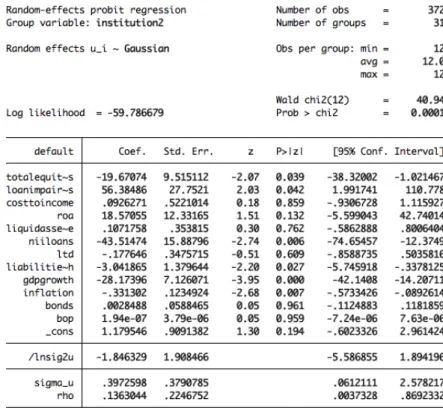Select liabilitie~h z-value -2.20
The image size is (443, 408).
(x=245, y=267)
